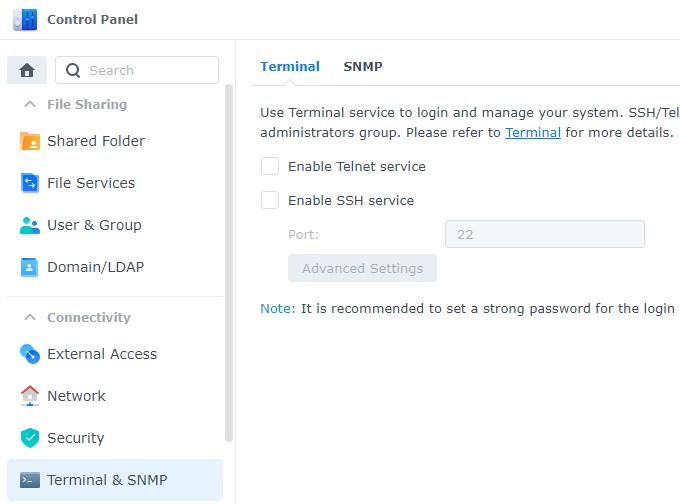Select the Terminal tab
The height and width of the screenshot is (504, 680).
tap(290, 66)
